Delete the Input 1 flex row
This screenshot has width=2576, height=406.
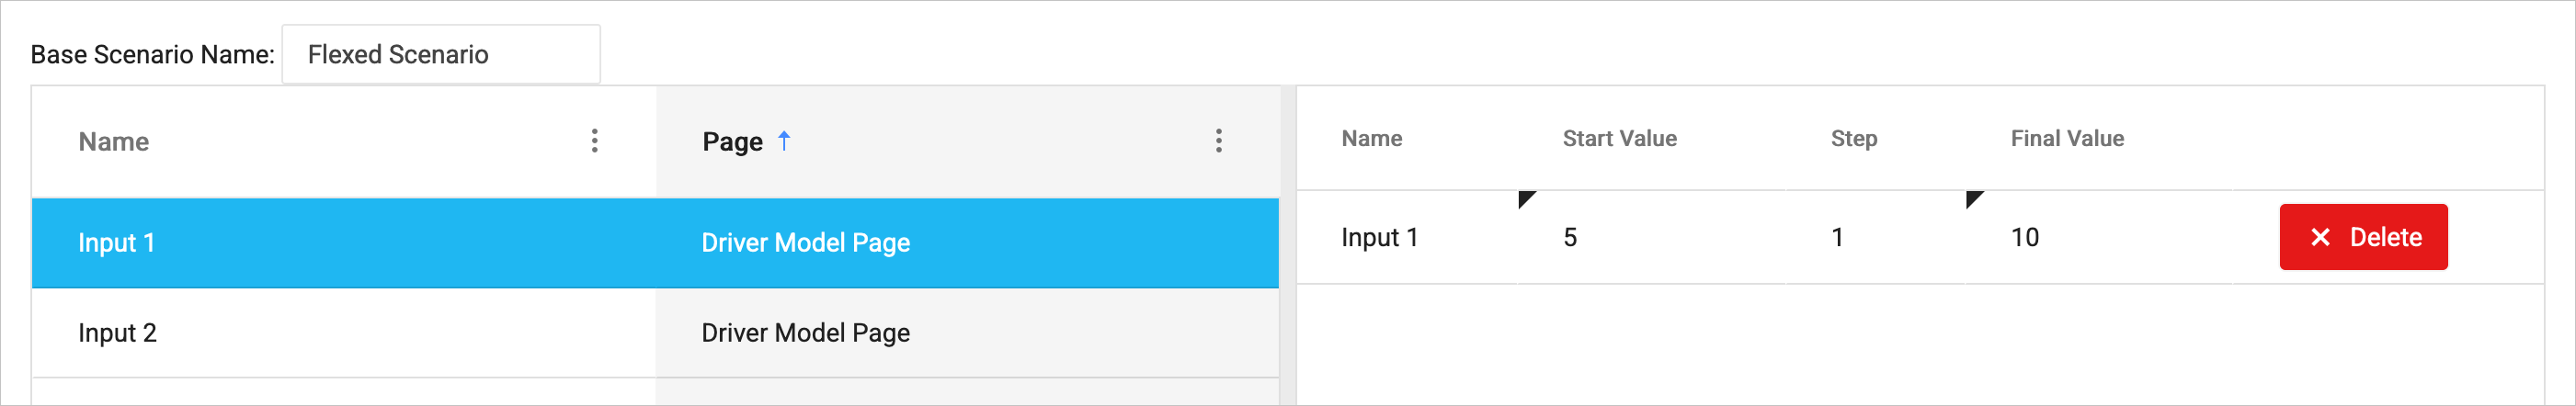[x=2363, y=237]
